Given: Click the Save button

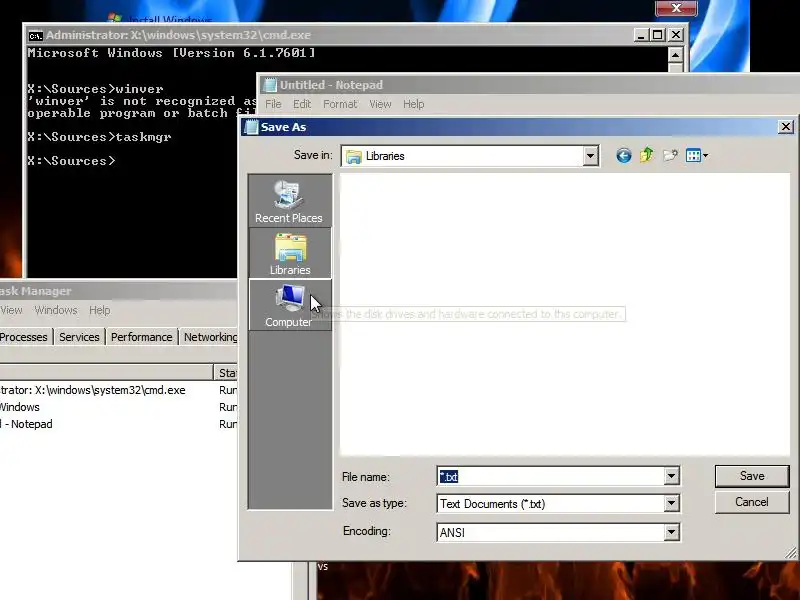Looking at the screenshot, I should click(x=752, y=476).
